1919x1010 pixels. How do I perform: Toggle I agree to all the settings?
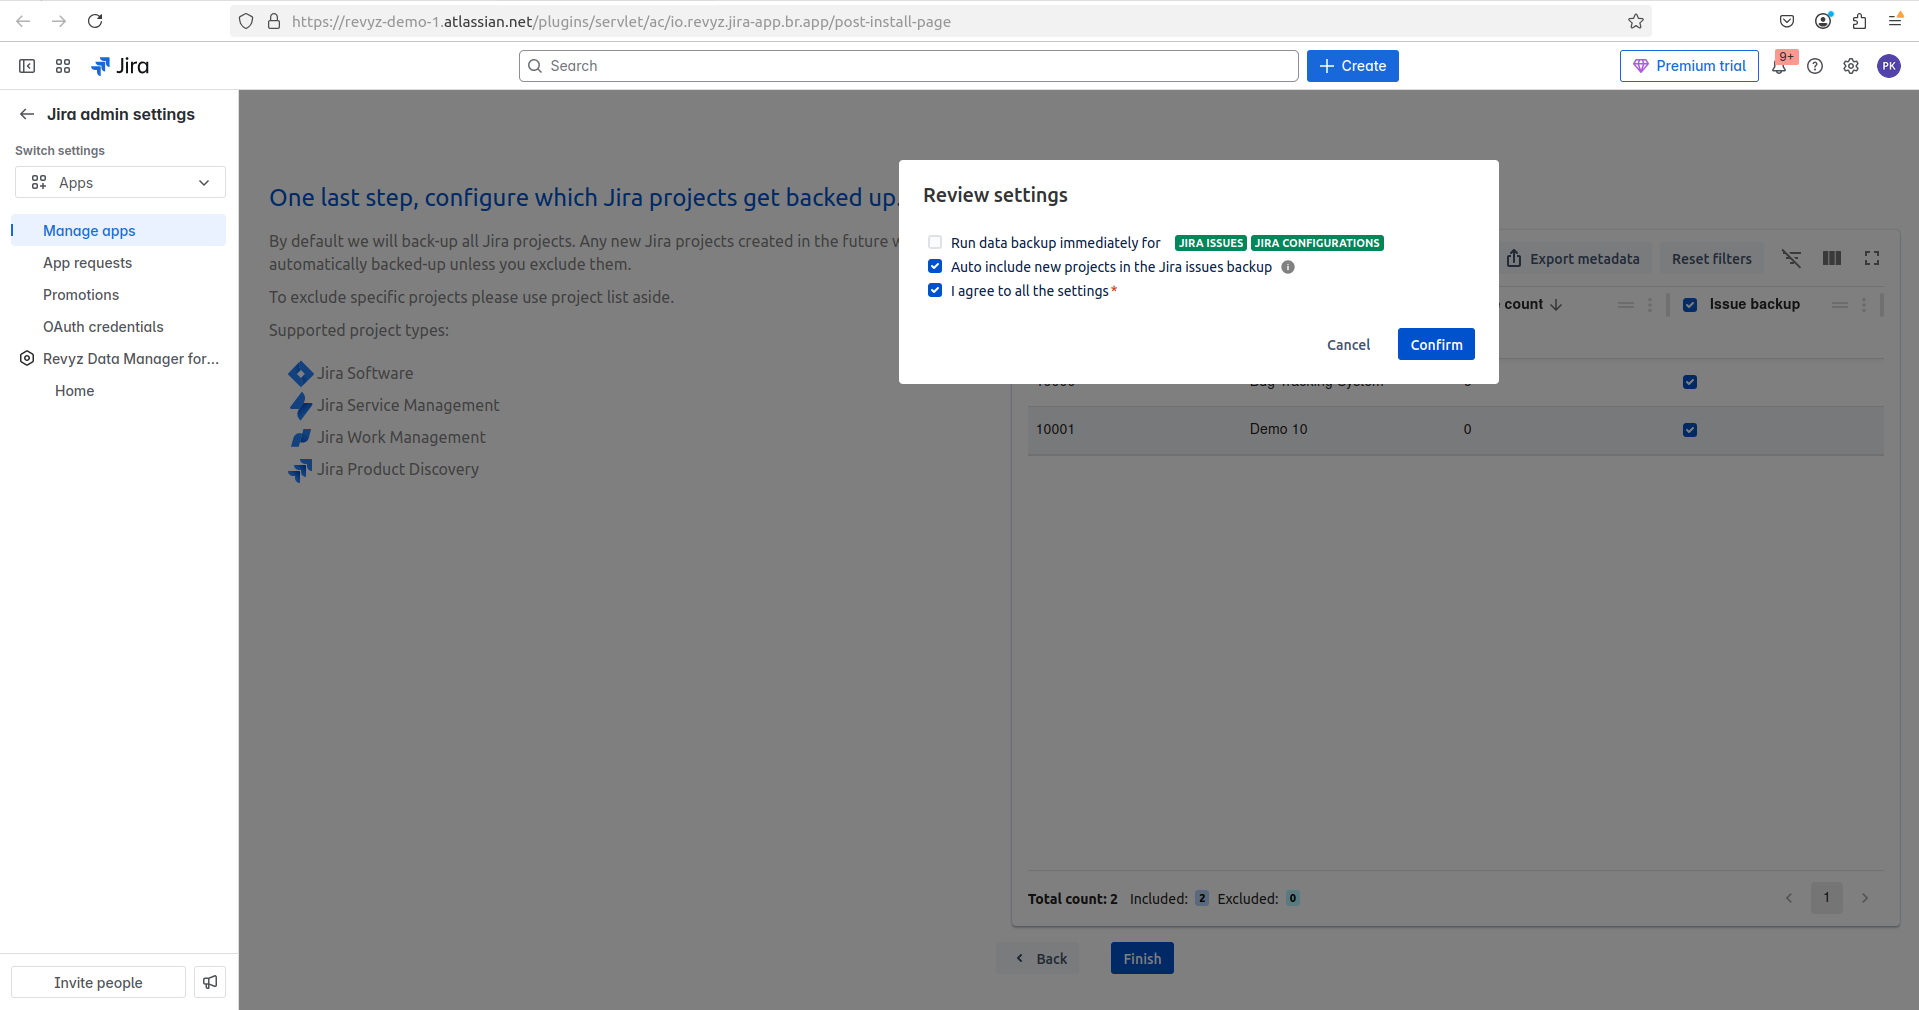point(935,291)
